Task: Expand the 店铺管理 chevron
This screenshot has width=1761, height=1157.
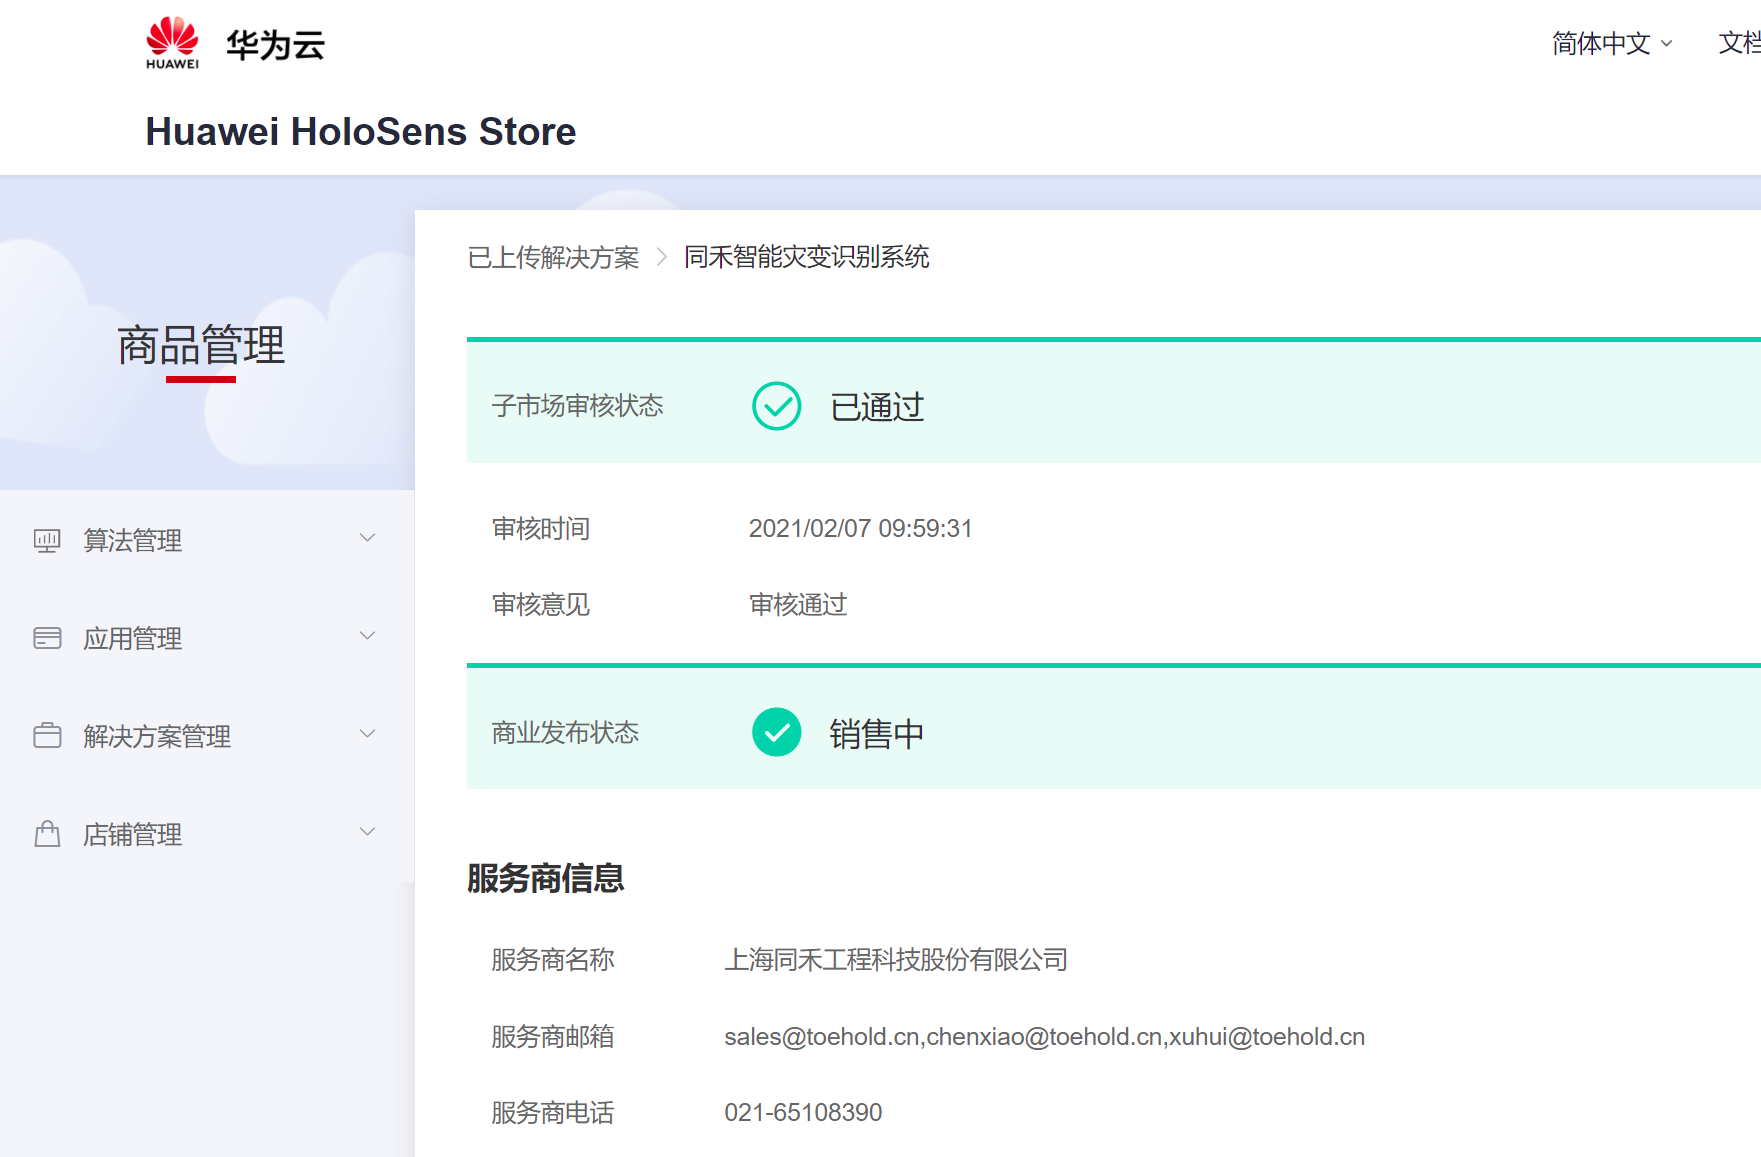Action: (x=367, y=832)
